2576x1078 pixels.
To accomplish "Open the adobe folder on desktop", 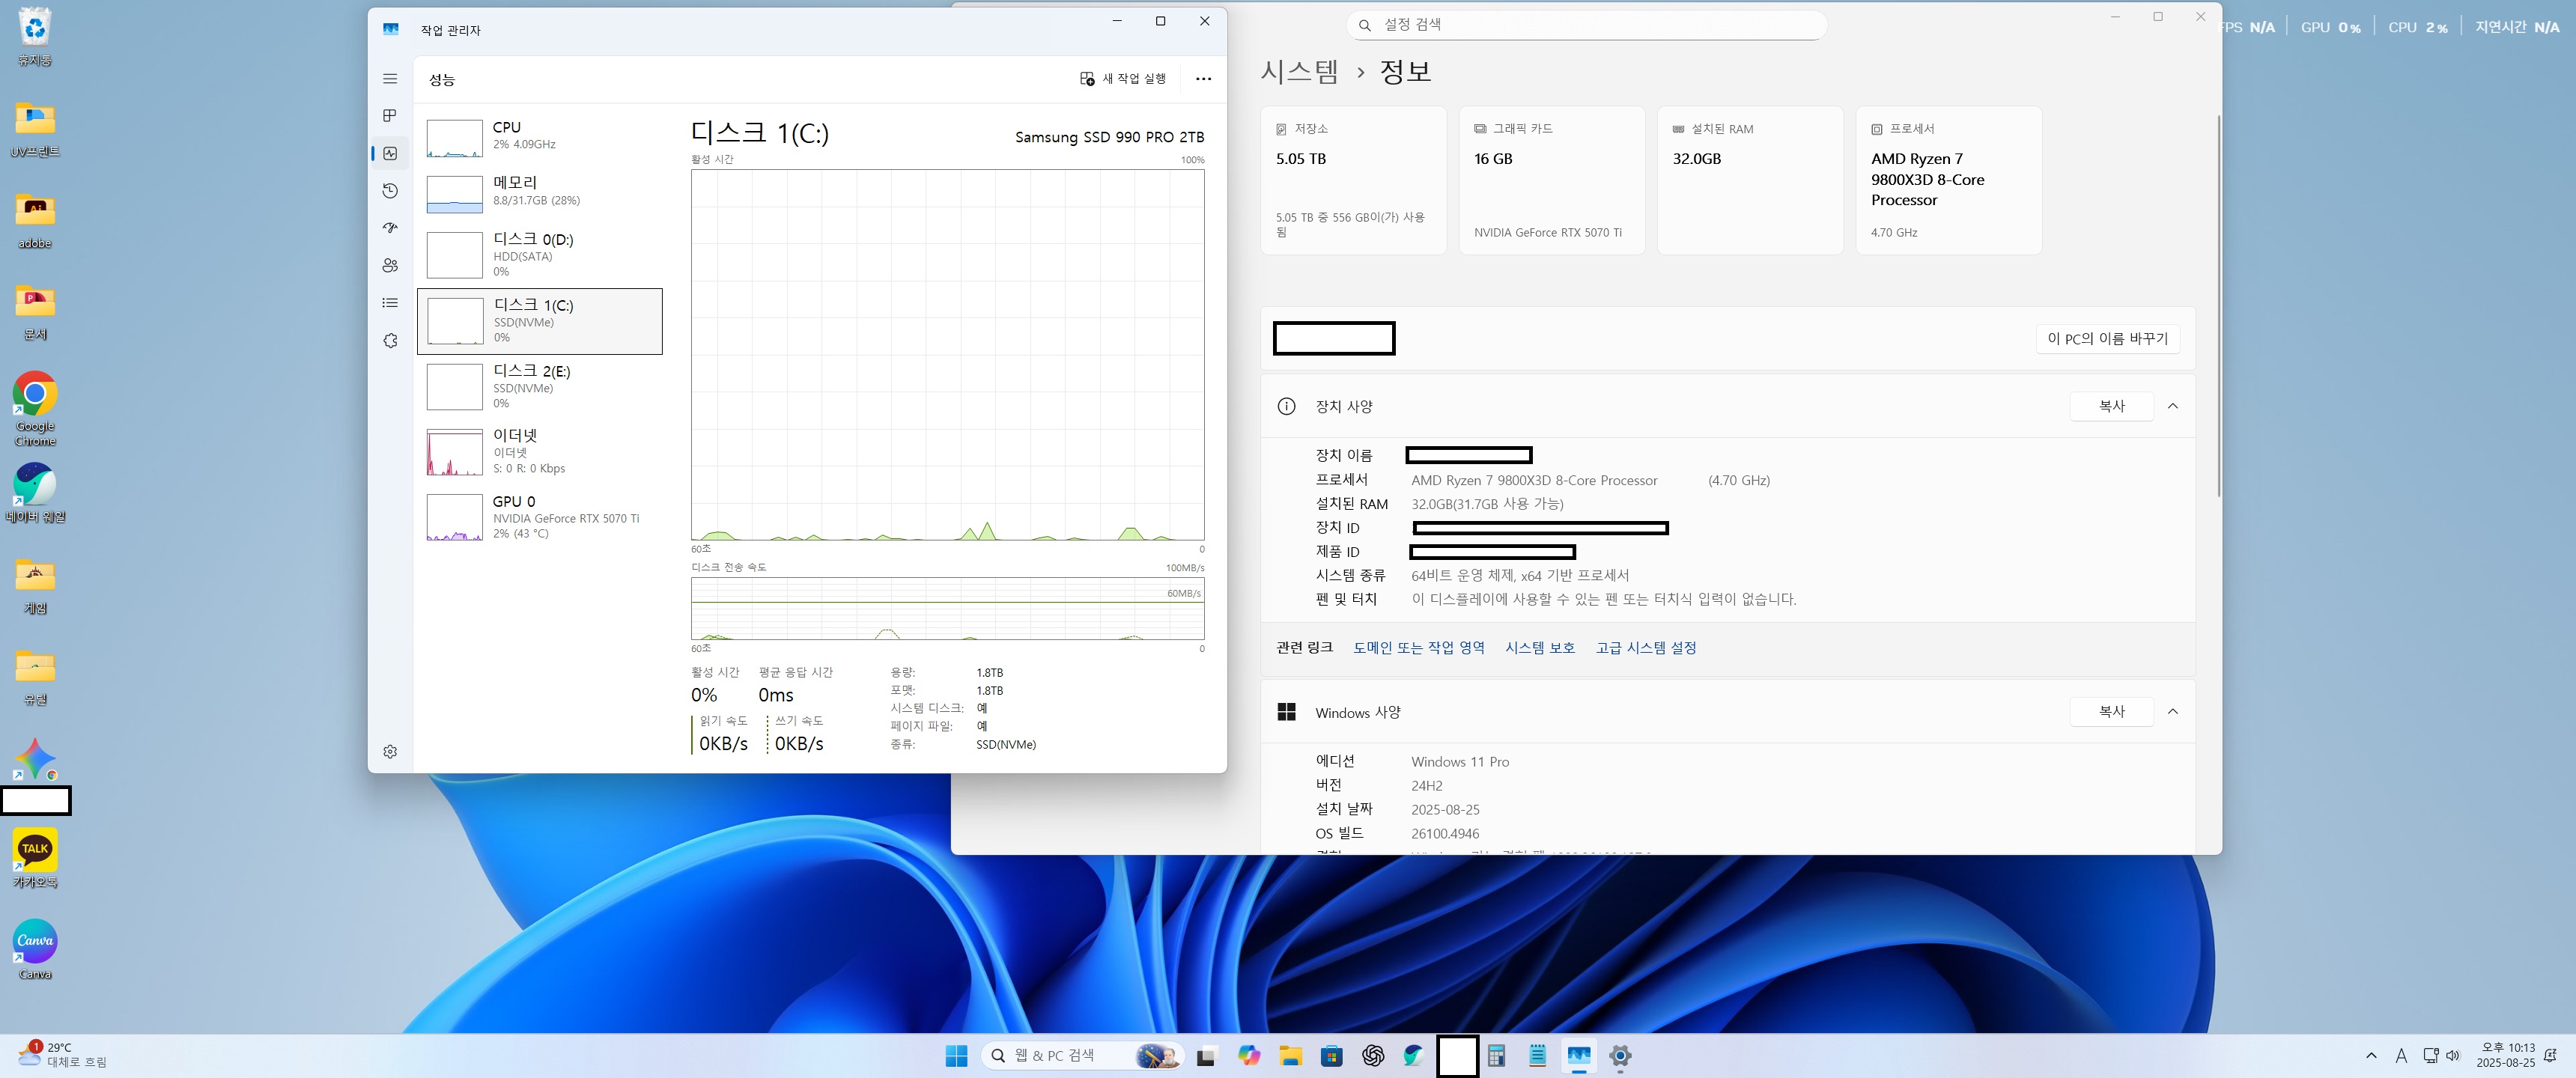I will point(35,220).
